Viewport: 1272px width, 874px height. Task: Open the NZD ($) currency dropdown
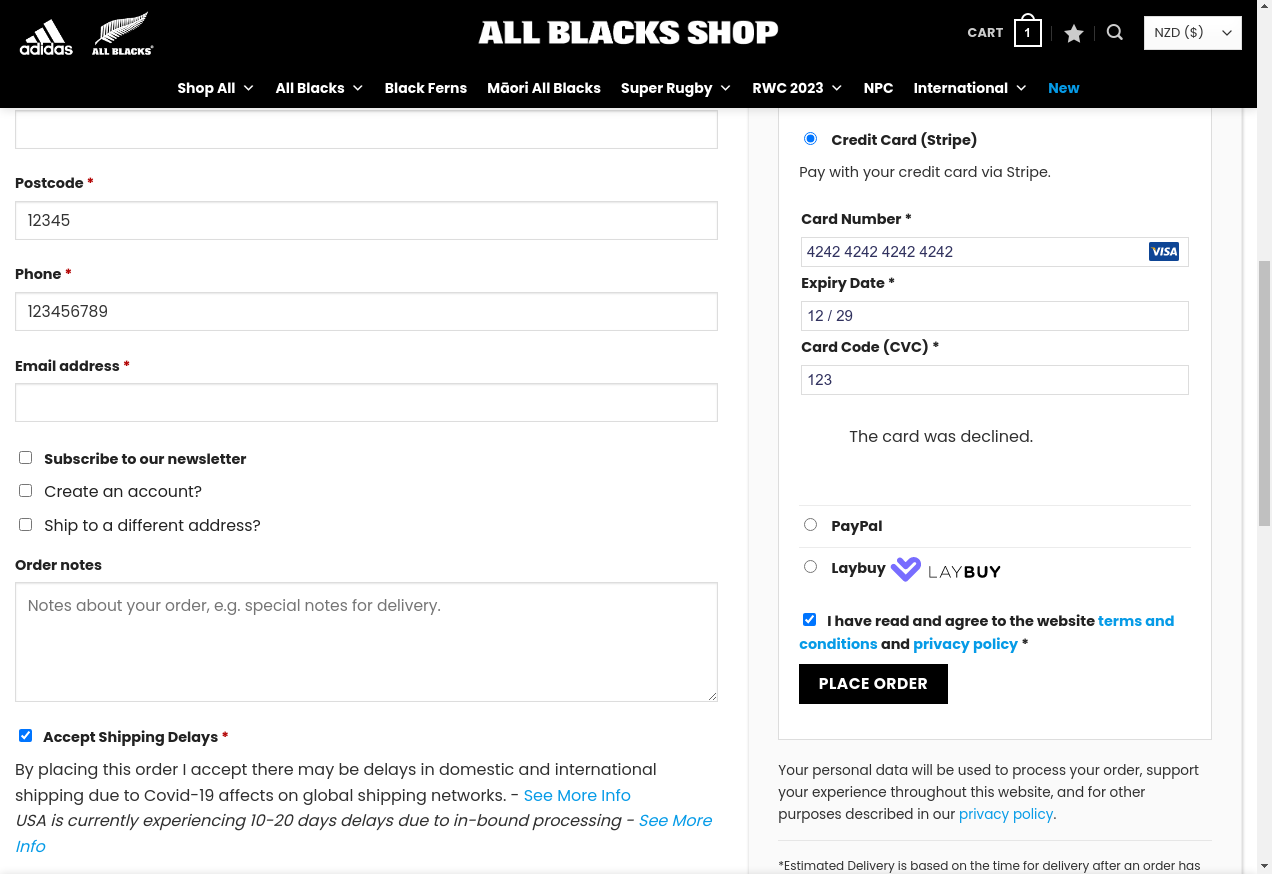tap(1193, 33)
